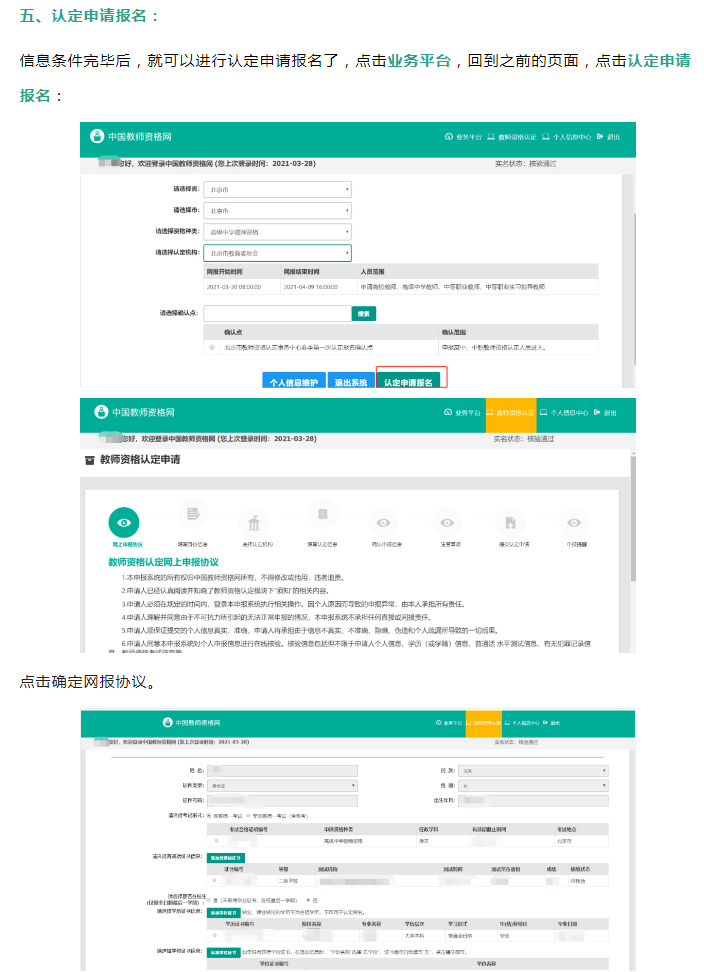Click the 选择认定机构 building step icon
The image size is (704, 972).
(x=254, y=524)
